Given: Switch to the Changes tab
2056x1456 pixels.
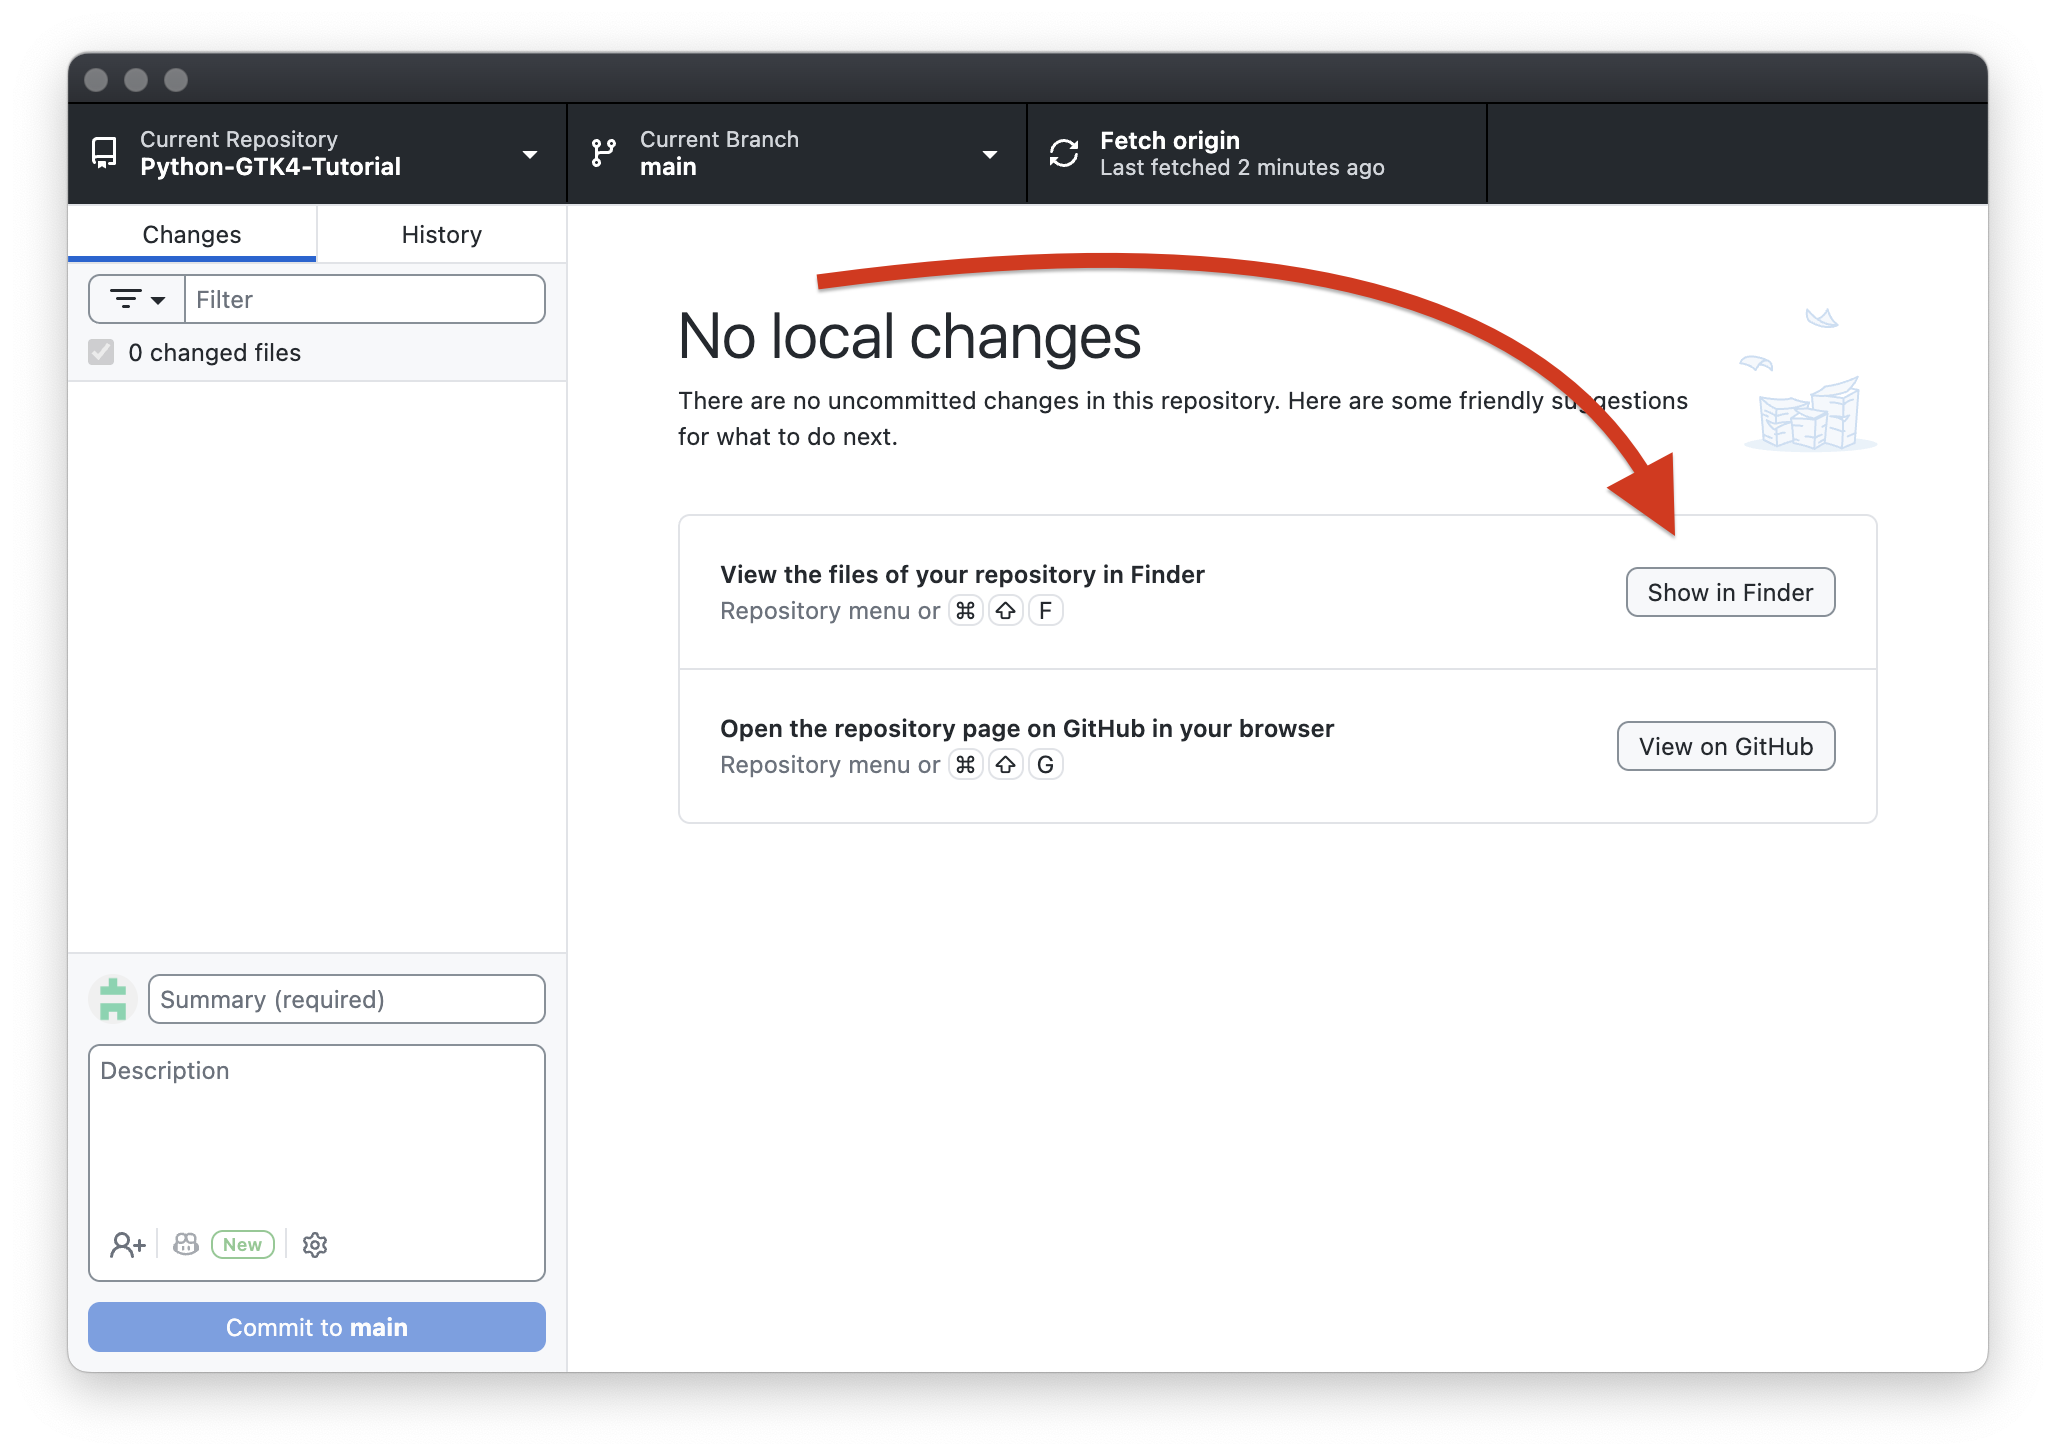Looking at the screenshot, I should (192, 234).
